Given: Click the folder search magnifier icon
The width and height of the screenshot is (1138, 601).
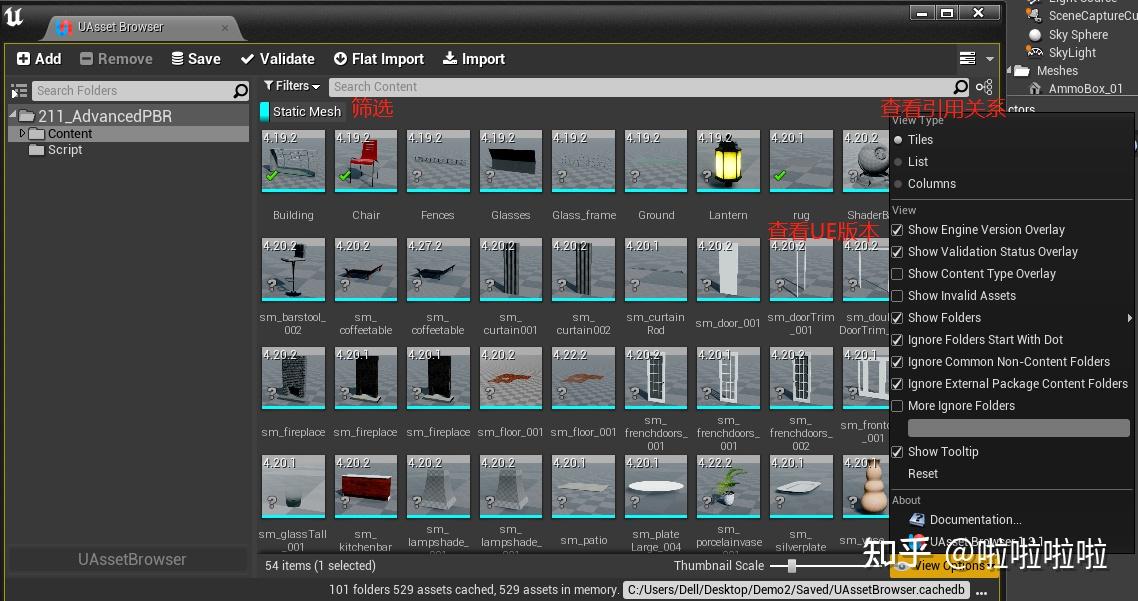Looking at the screenshot, I should coord(240,91).
